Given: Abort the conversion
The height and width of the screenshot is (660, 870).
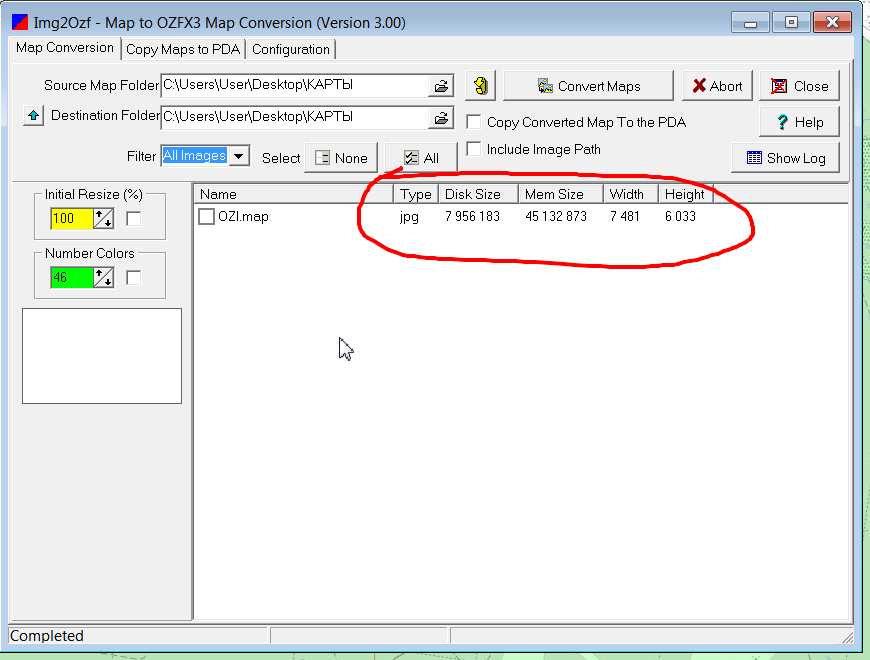Looking at the screenshot, I should (x=716, y=86).
